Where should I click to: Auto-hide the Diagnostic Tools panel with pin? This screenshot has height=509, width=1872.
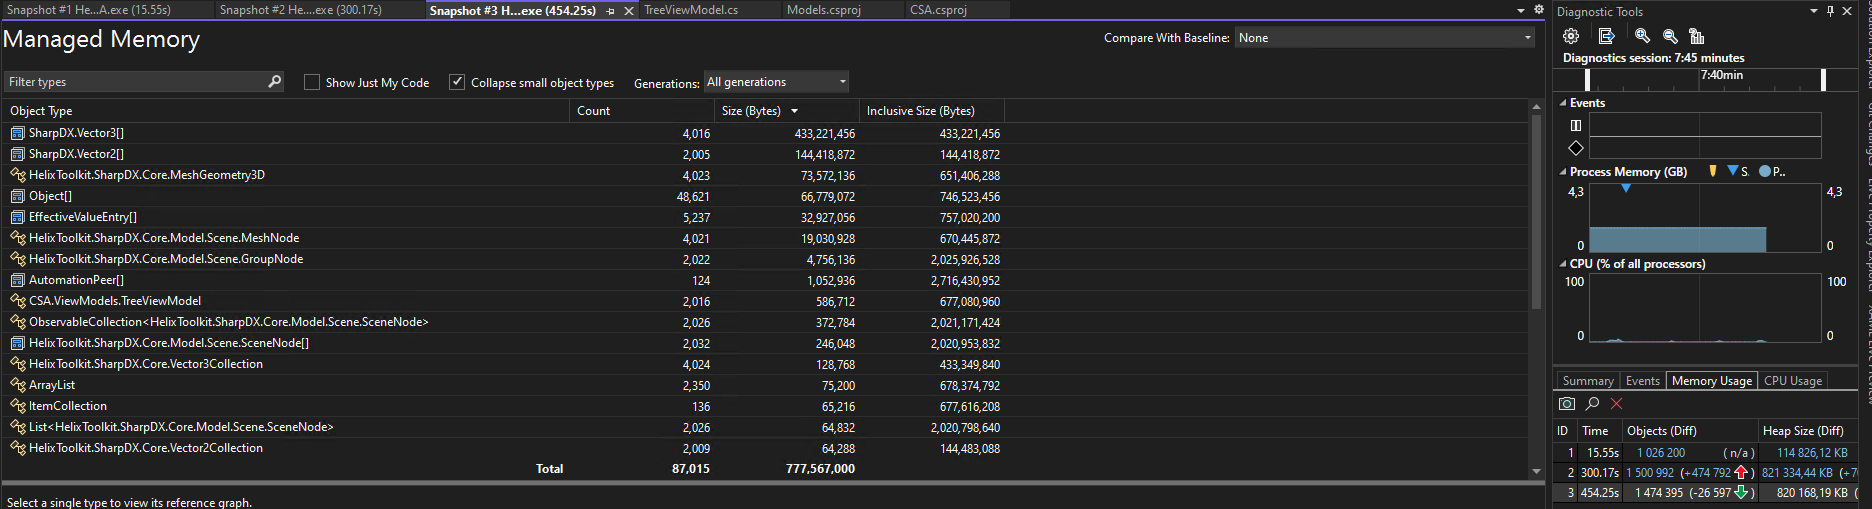(x=1830, y=11)
